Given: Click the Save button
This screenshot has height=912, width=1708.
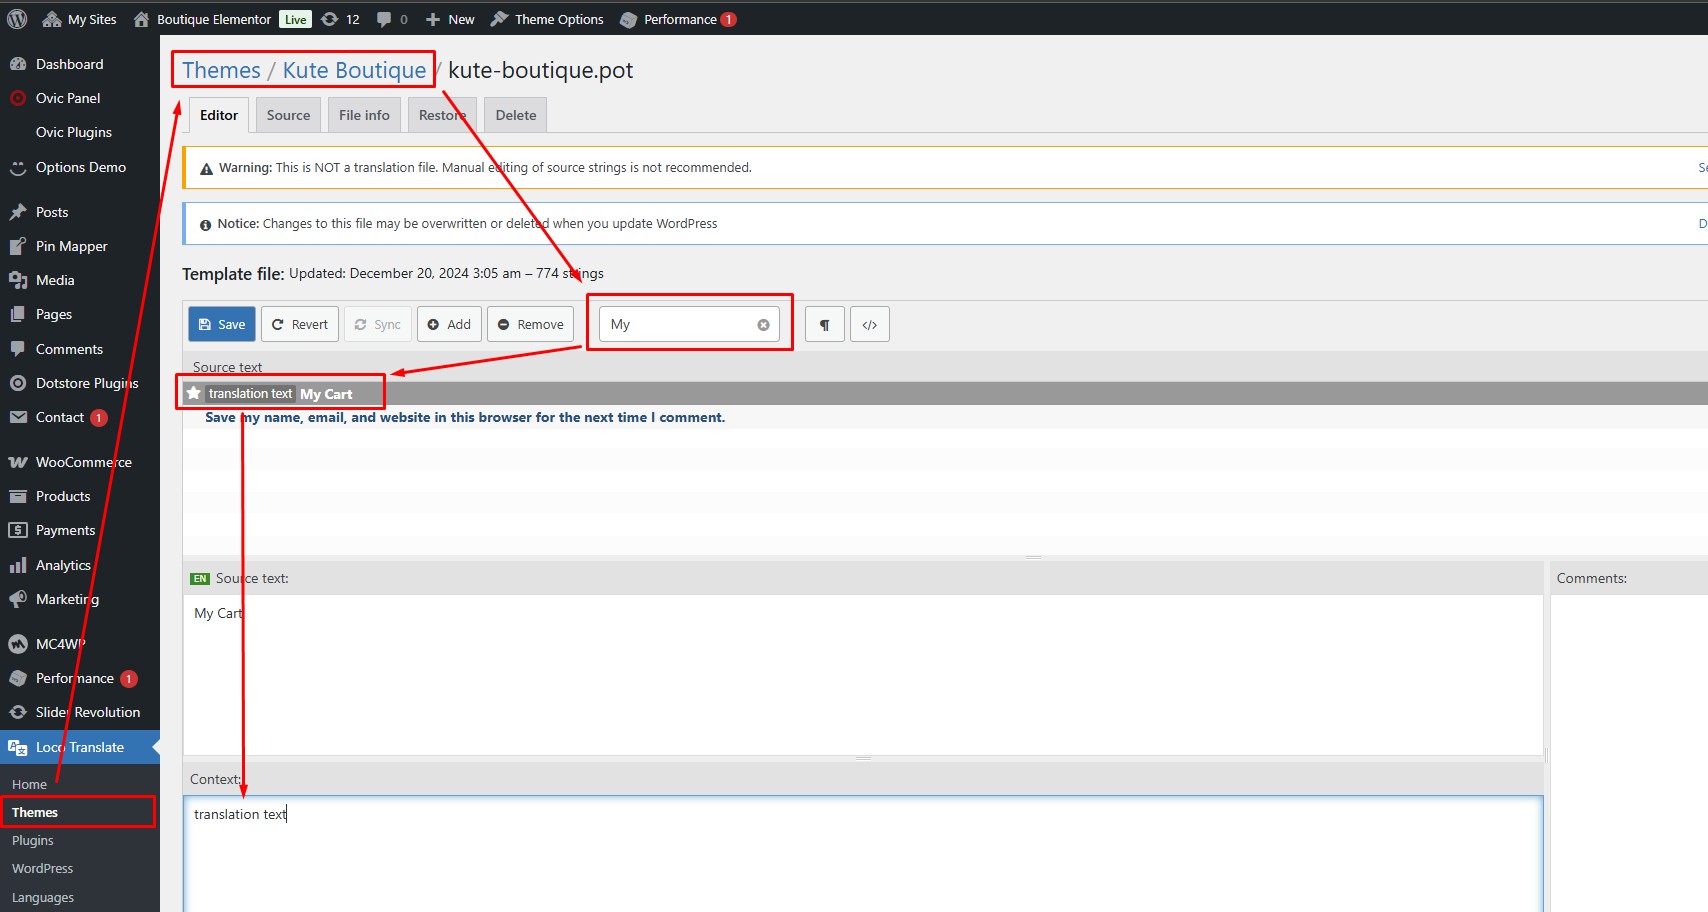Looking at the screenshot, I should coord(222,324).
